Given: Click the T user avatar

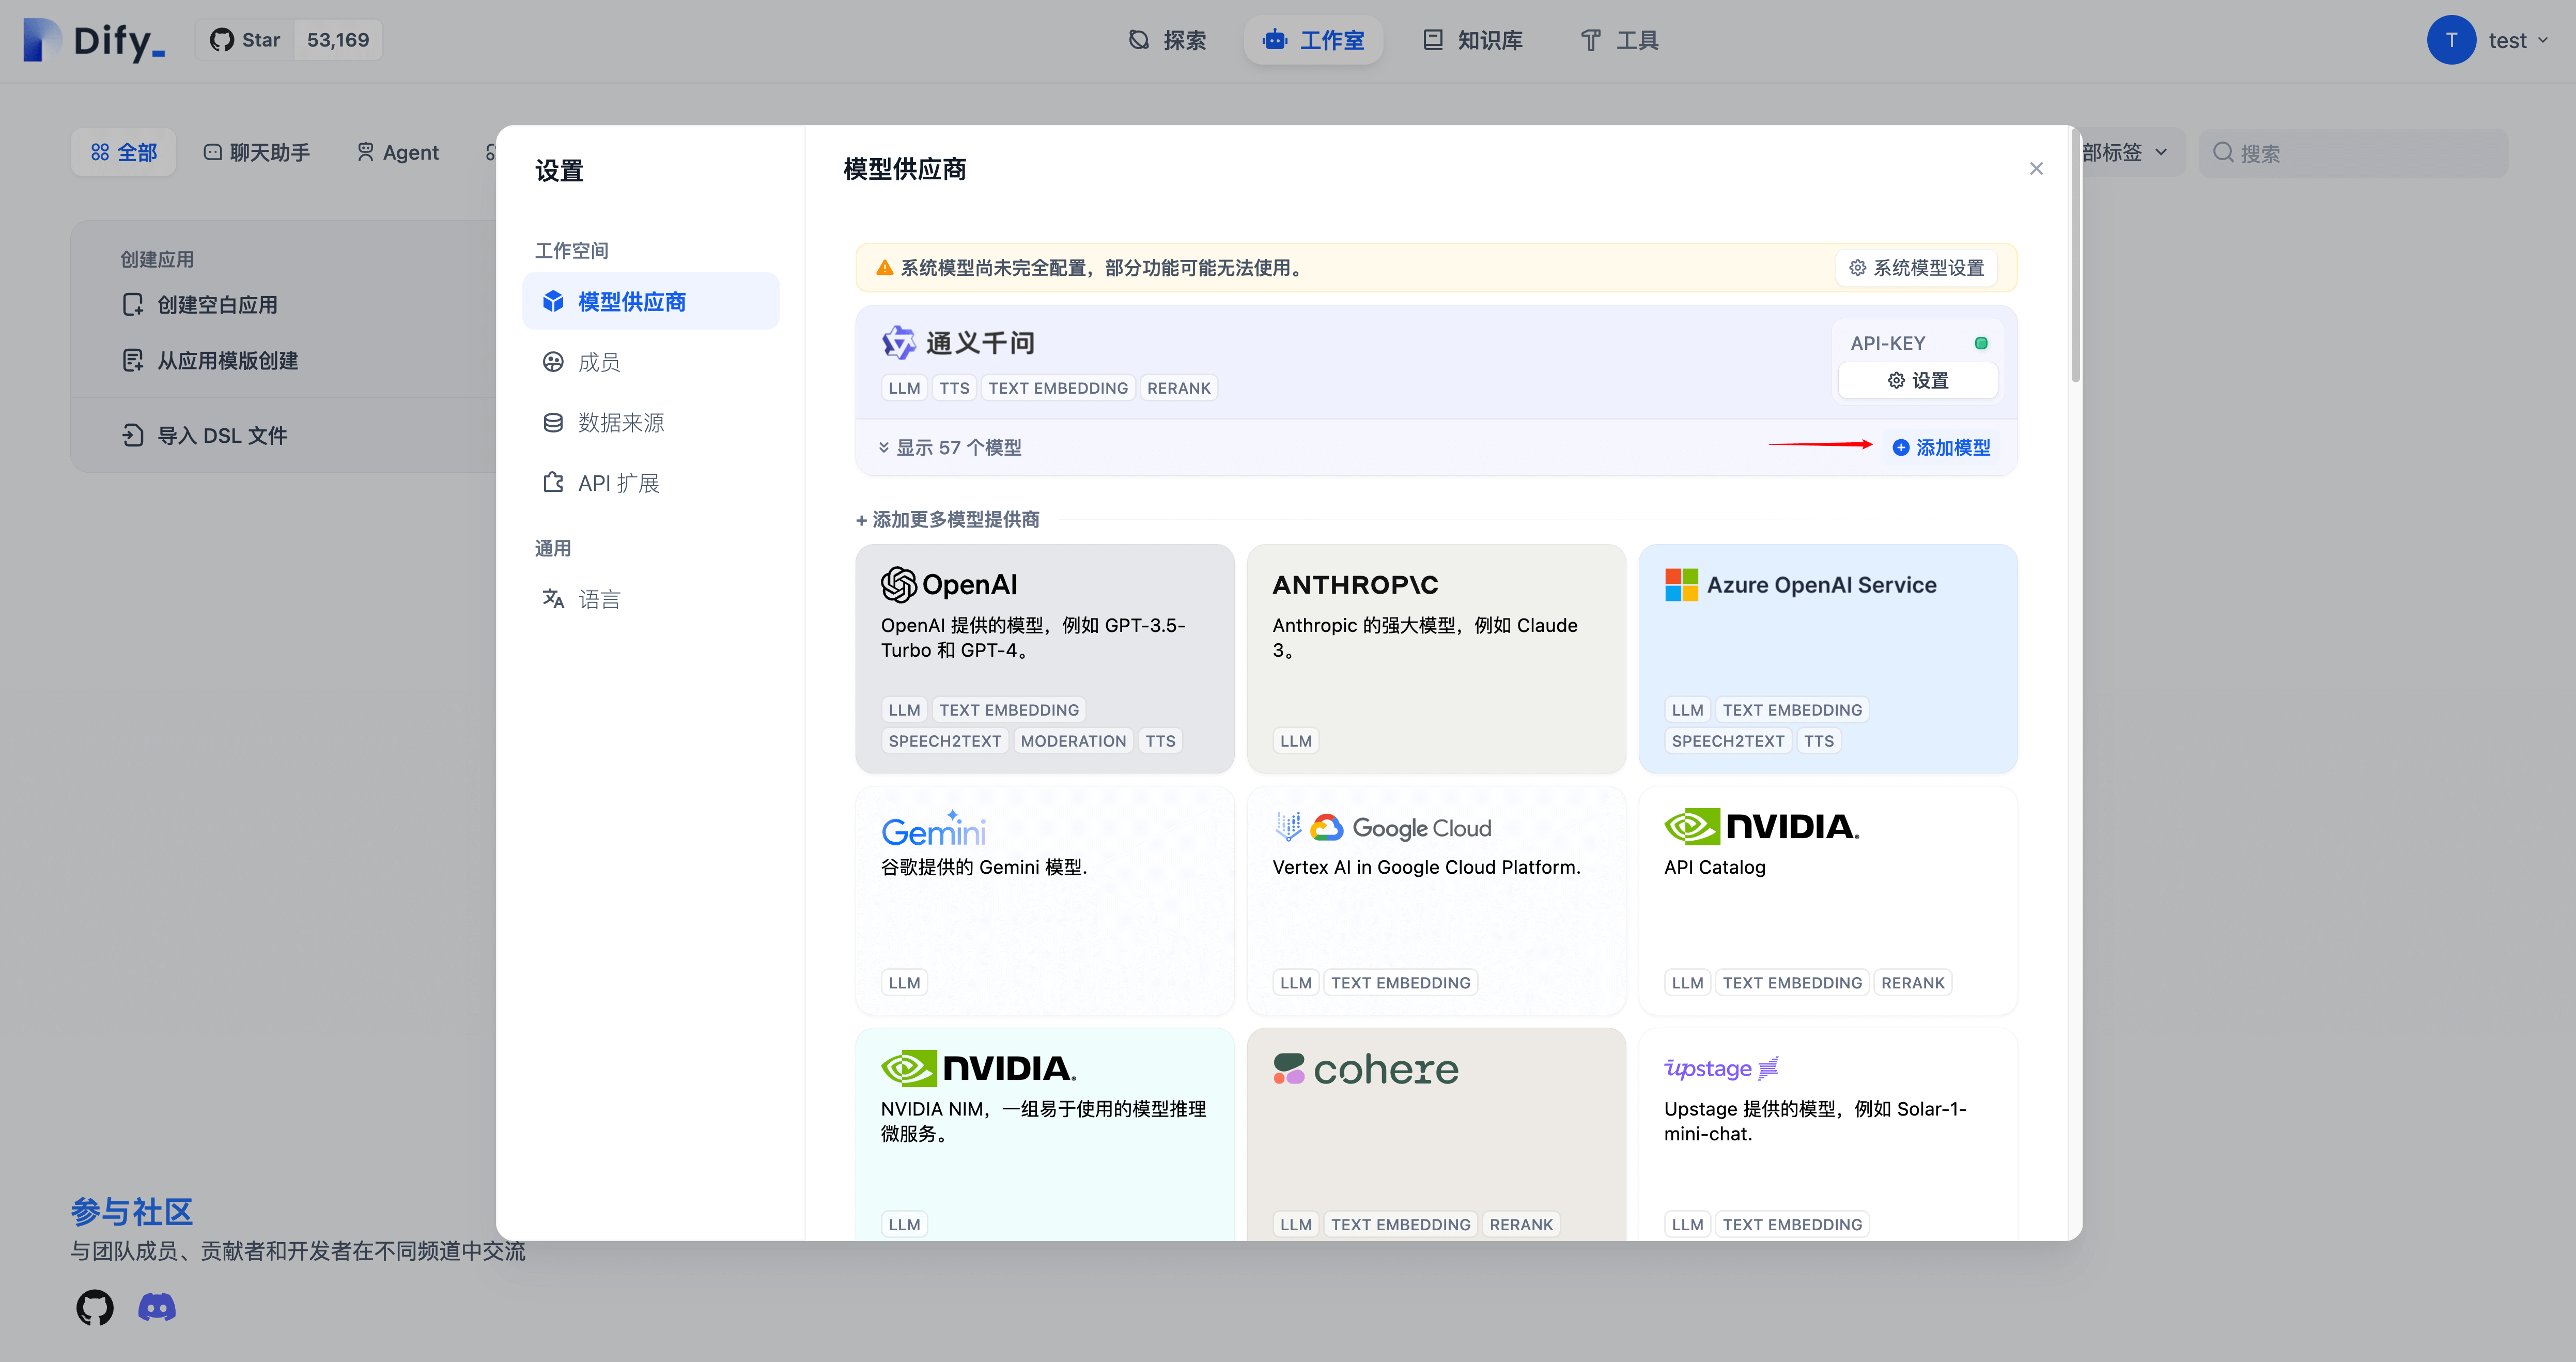Looking at the screenshot, I should click(2451, 40).
